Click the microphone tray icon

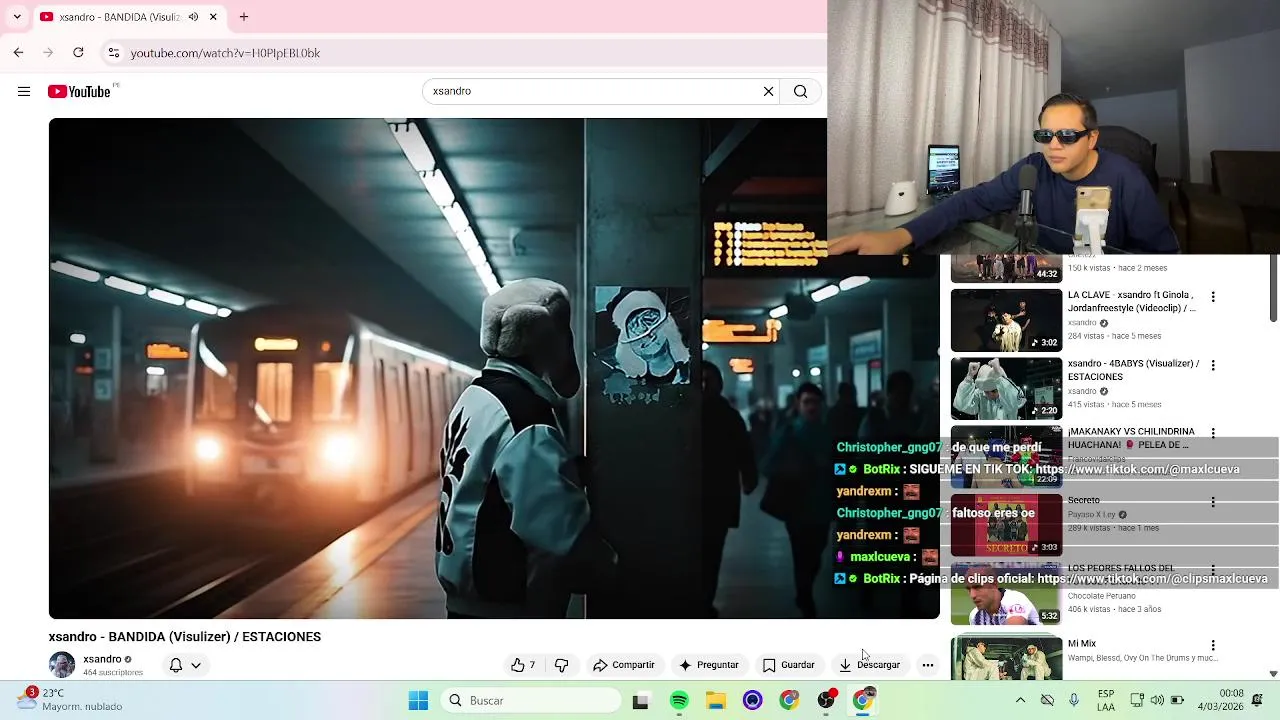coord(1074,700)
